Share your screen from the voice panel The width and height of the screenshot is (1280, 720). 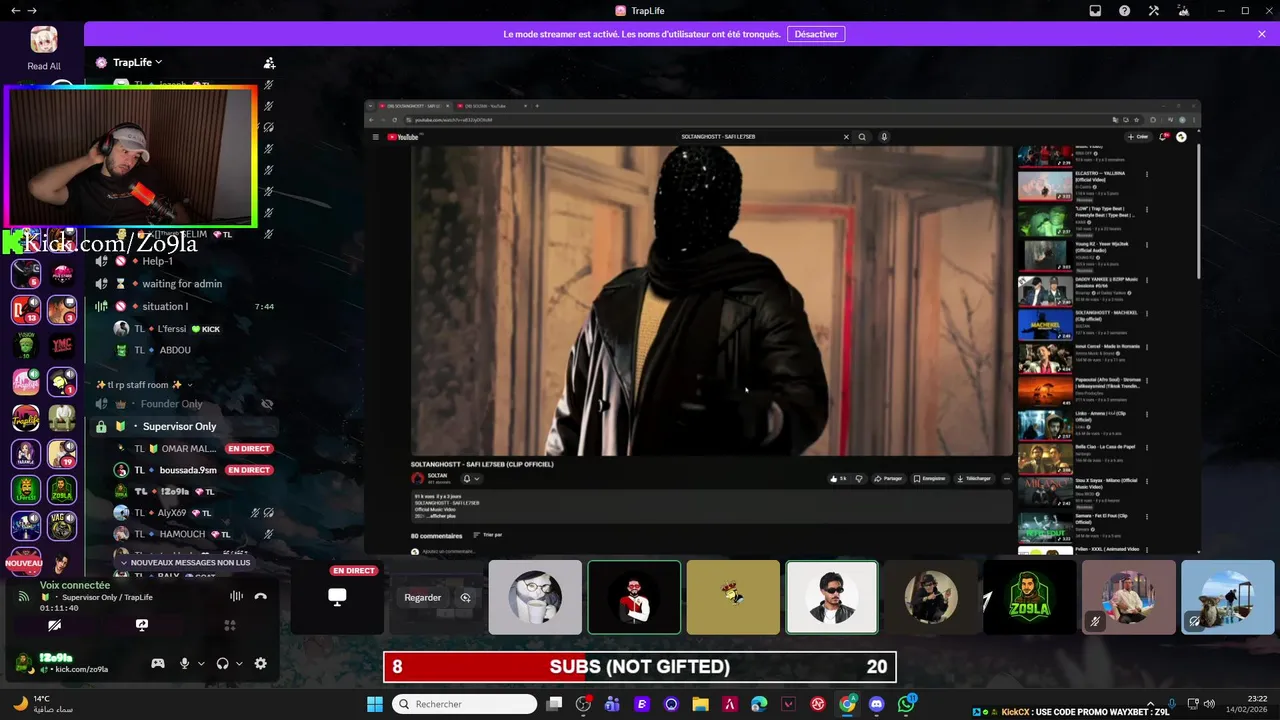[142, 625]
